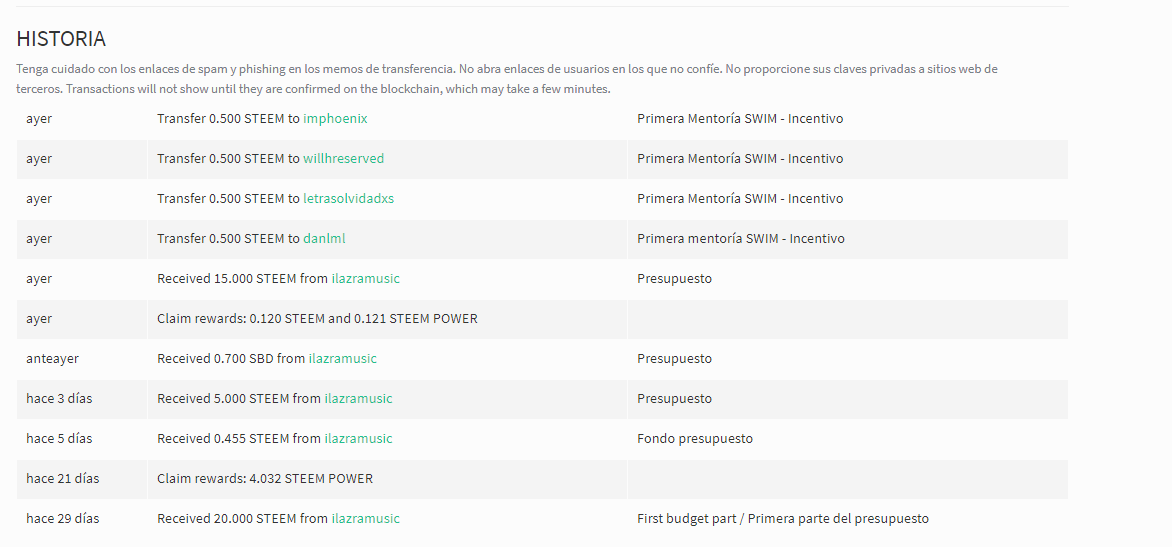The height and width of the screenshot is (547, 1172).
Task: Click the hace 5 días timestamp
Action: (59, 439)
